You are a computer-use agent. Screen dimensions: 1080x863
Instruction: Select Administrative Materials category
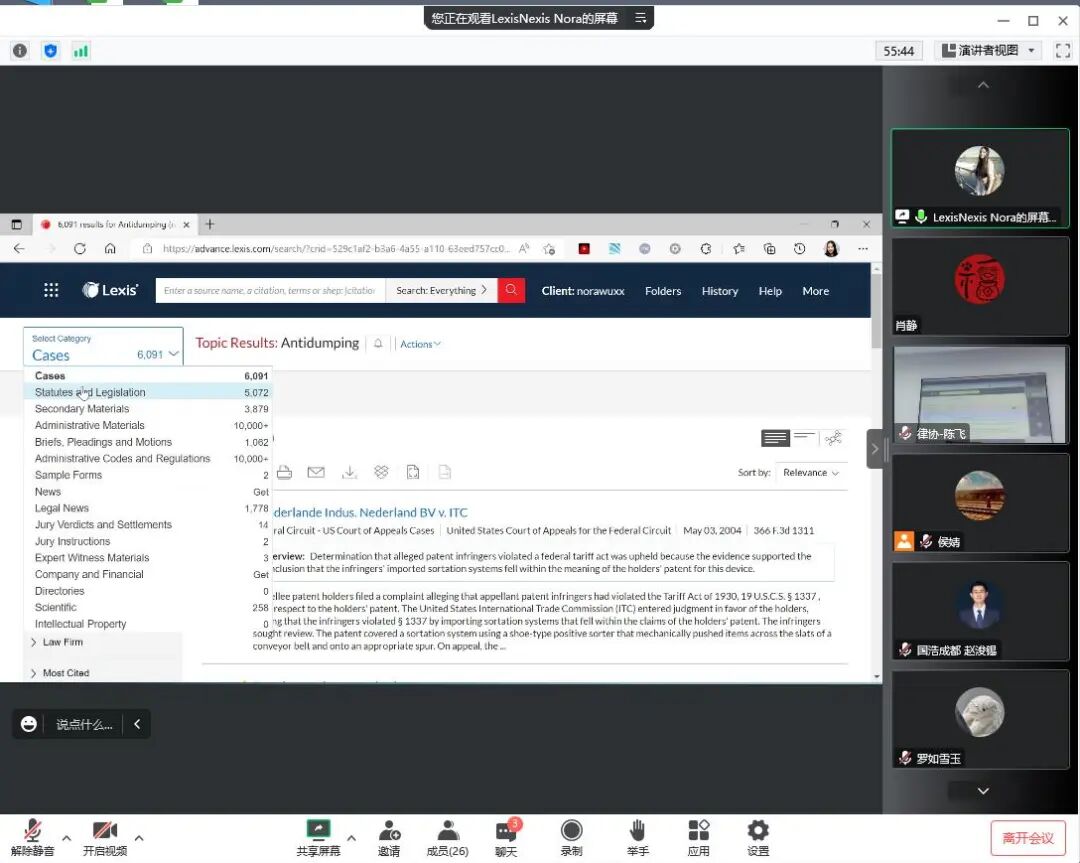pyautogui.click(x=148, y=425)
